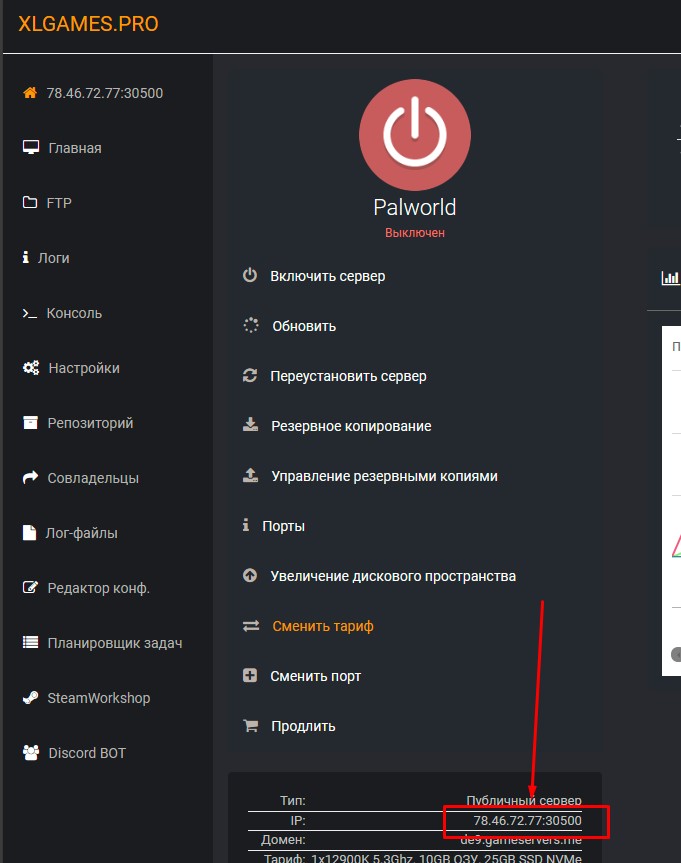Click the statistics chart icon on right edge
This screenshot has width=681, height=863.
click(668, 277)
